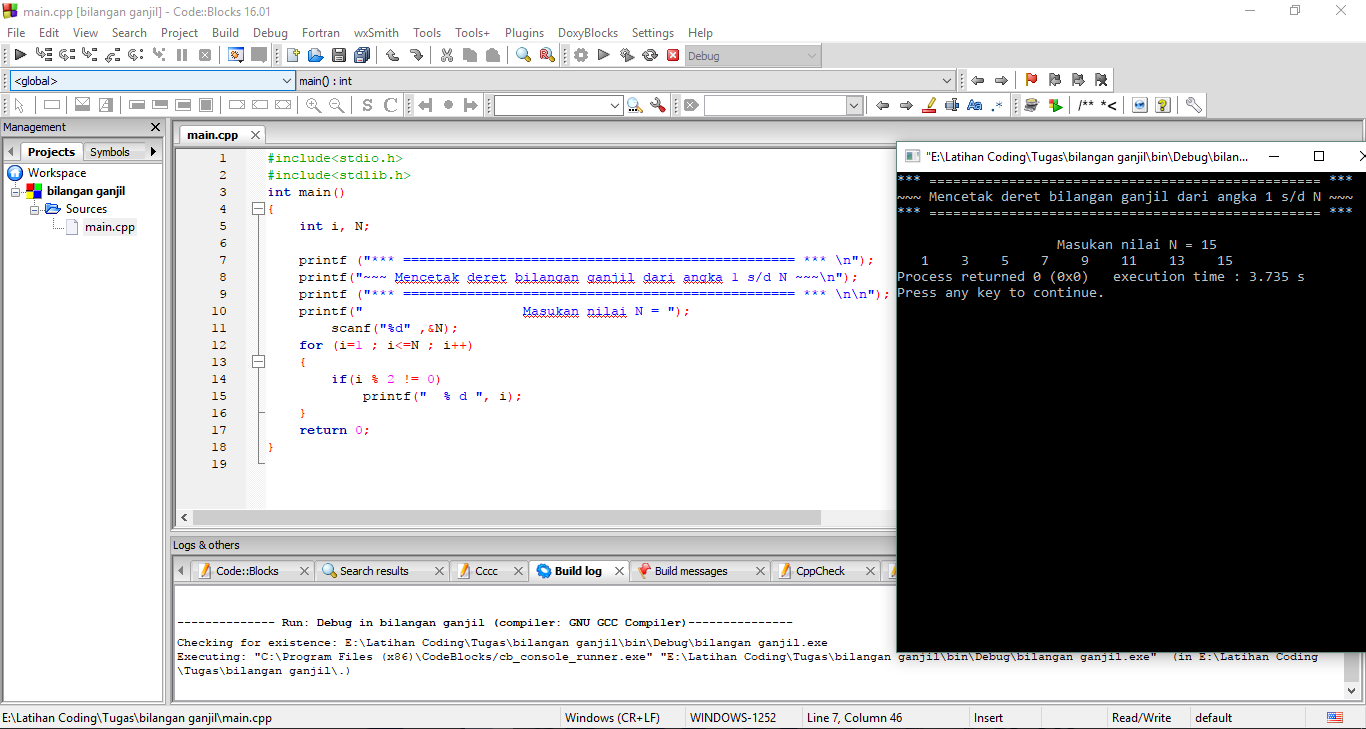1366x729 pixels.
Task: Click the language indicator in the taskbar
Action: tap(1335, 717)
